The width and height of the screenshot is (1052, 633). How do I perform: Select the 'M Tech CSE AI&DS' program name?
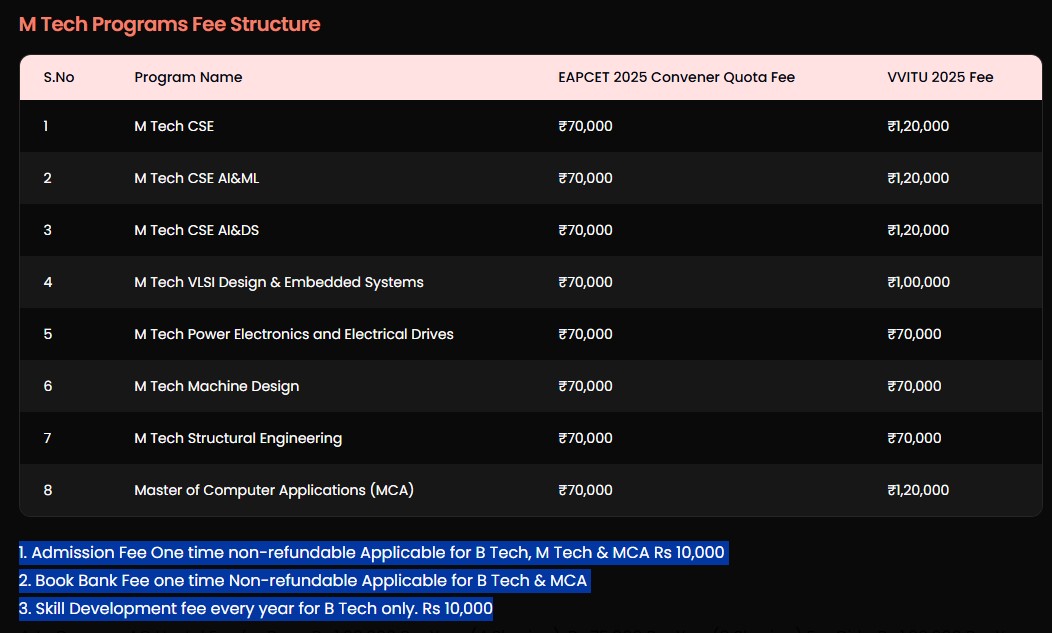coord(197,230)
